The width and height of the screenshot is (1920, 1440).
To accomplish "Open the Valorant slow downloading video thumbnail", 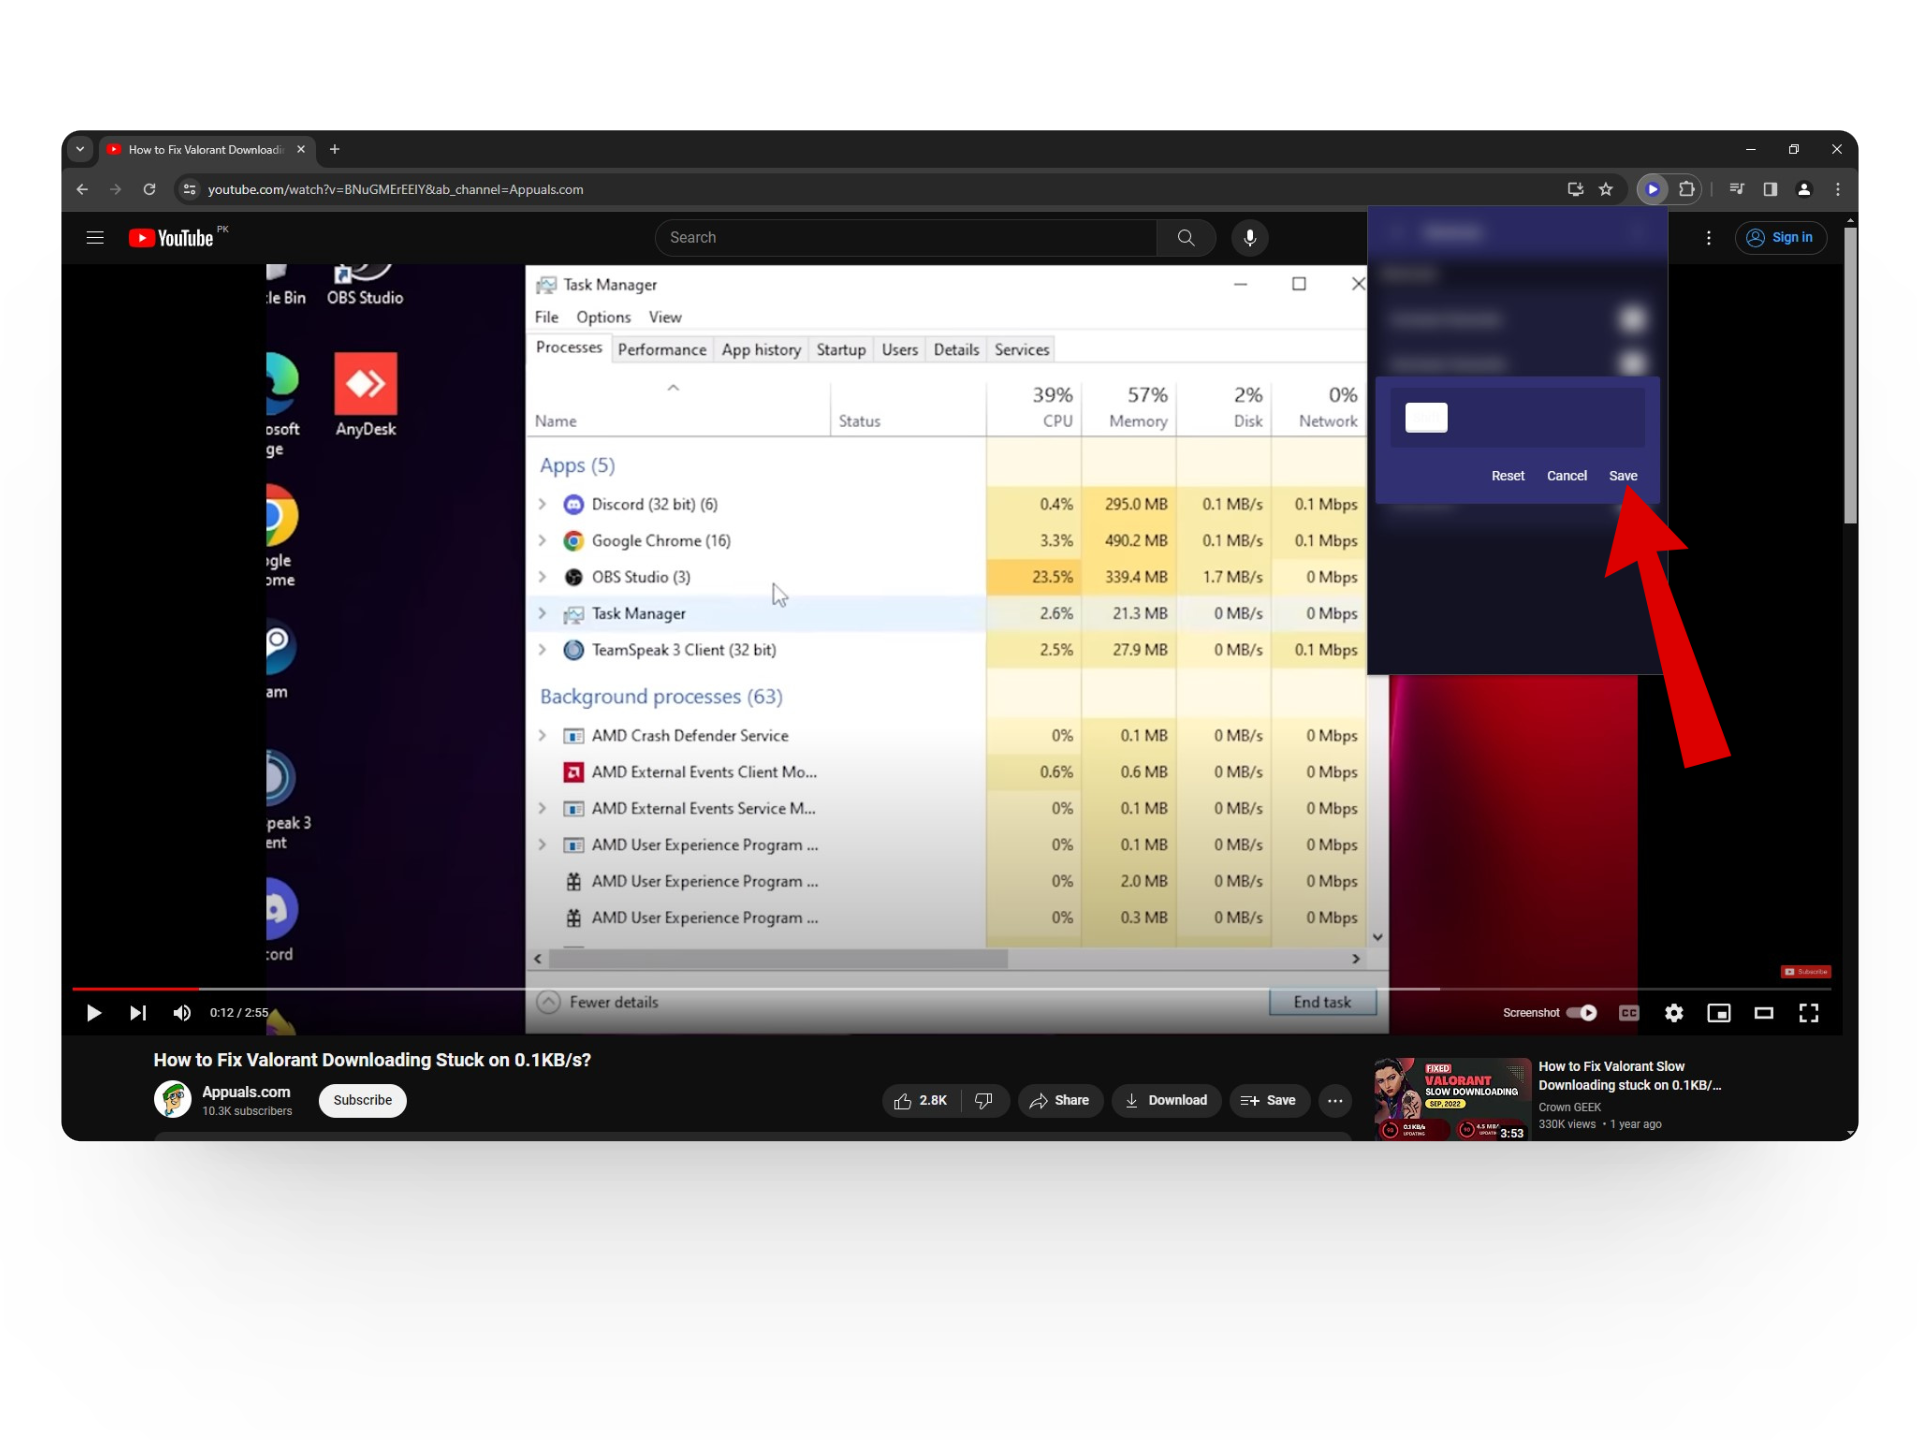I will (1451, 1099).
